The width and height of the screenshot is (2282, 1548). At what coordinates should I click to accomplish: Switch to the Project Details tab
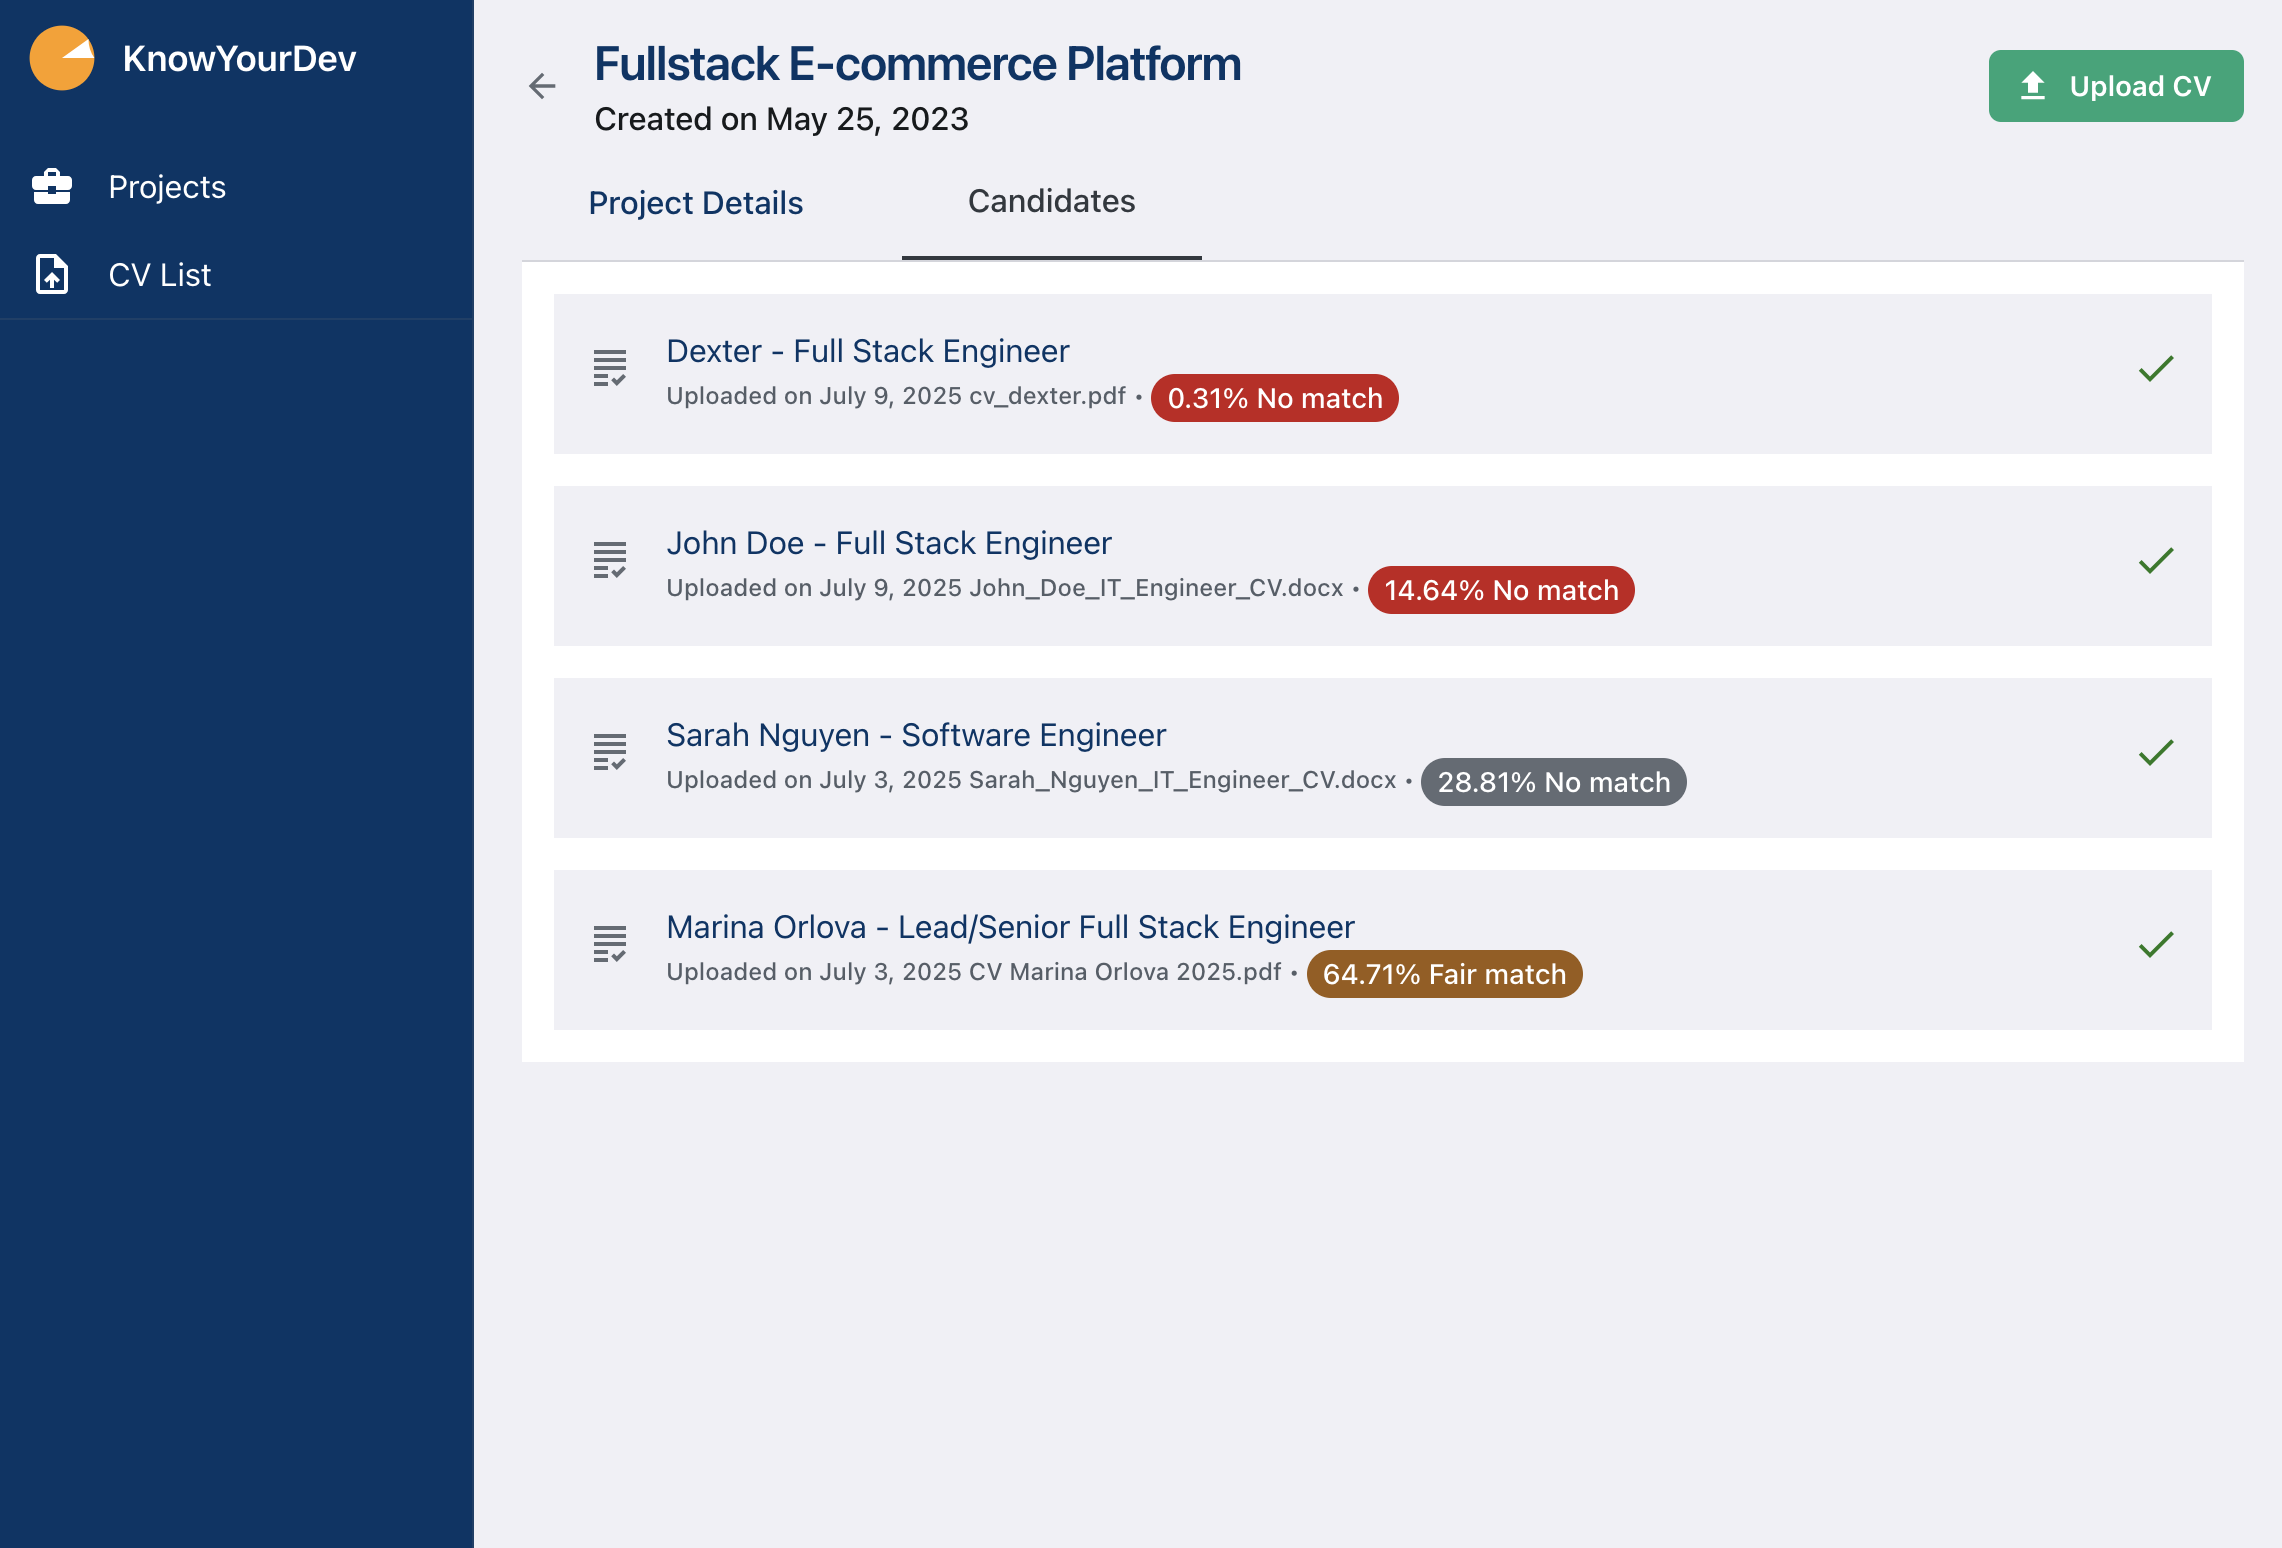(695, 203)
